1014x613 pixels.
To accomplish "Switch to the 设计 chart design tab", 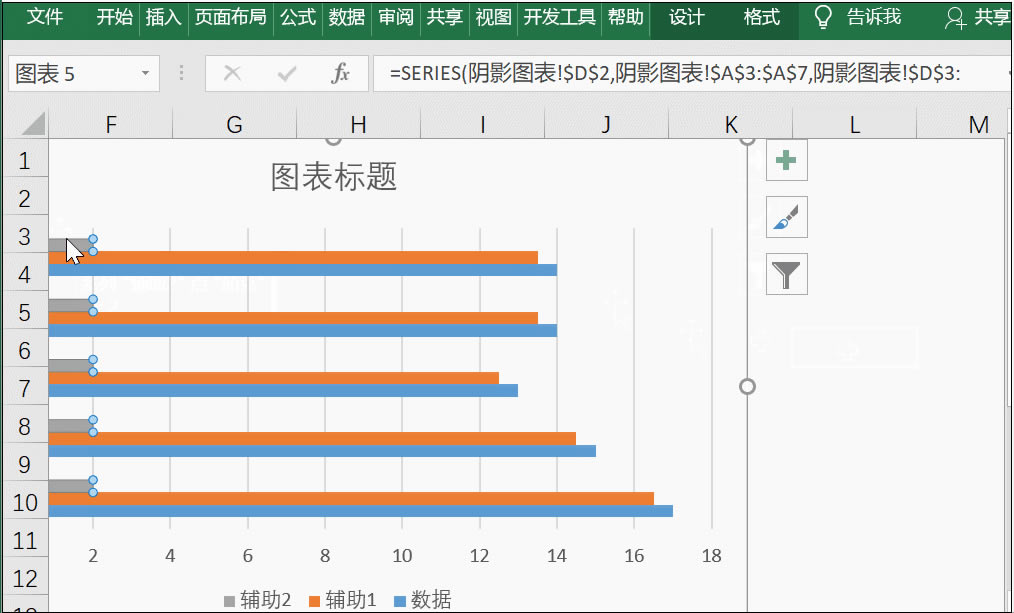I will (685, 17).
